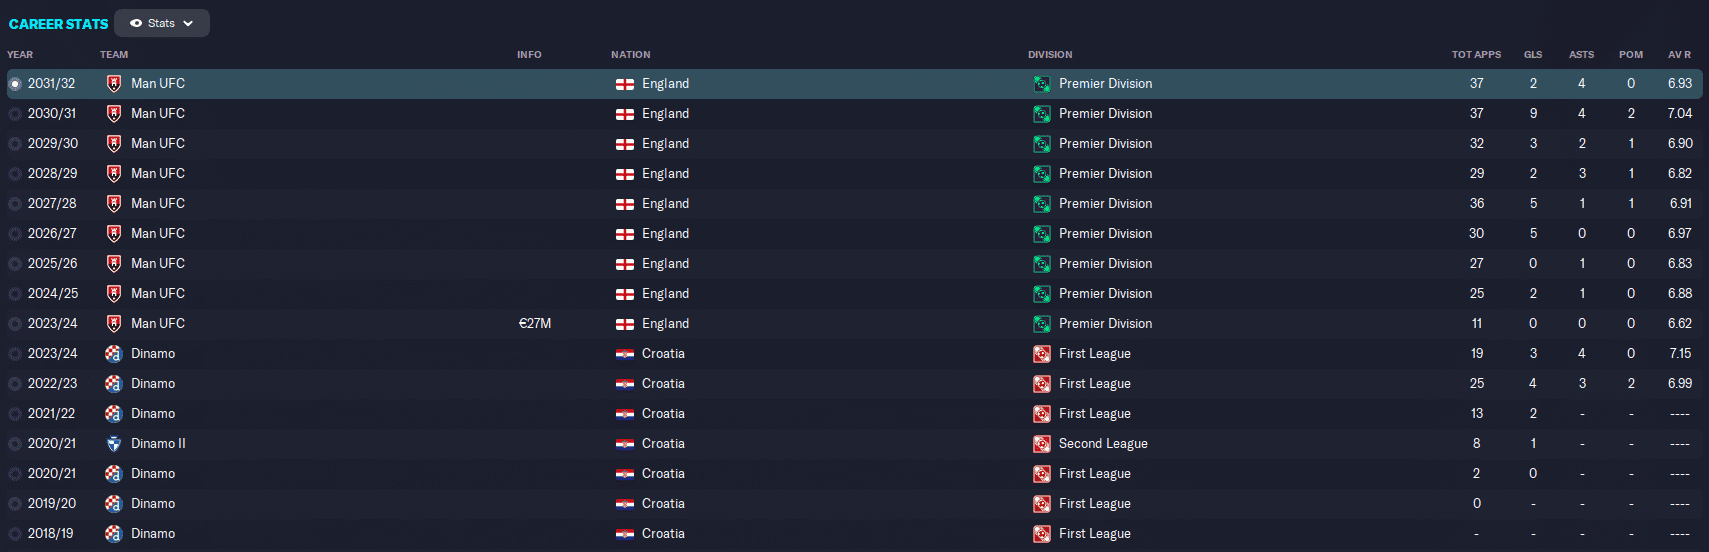The width and height of the screenshot is (1709, 552).
Task: Click the YEAR column header
Action: 20,55
